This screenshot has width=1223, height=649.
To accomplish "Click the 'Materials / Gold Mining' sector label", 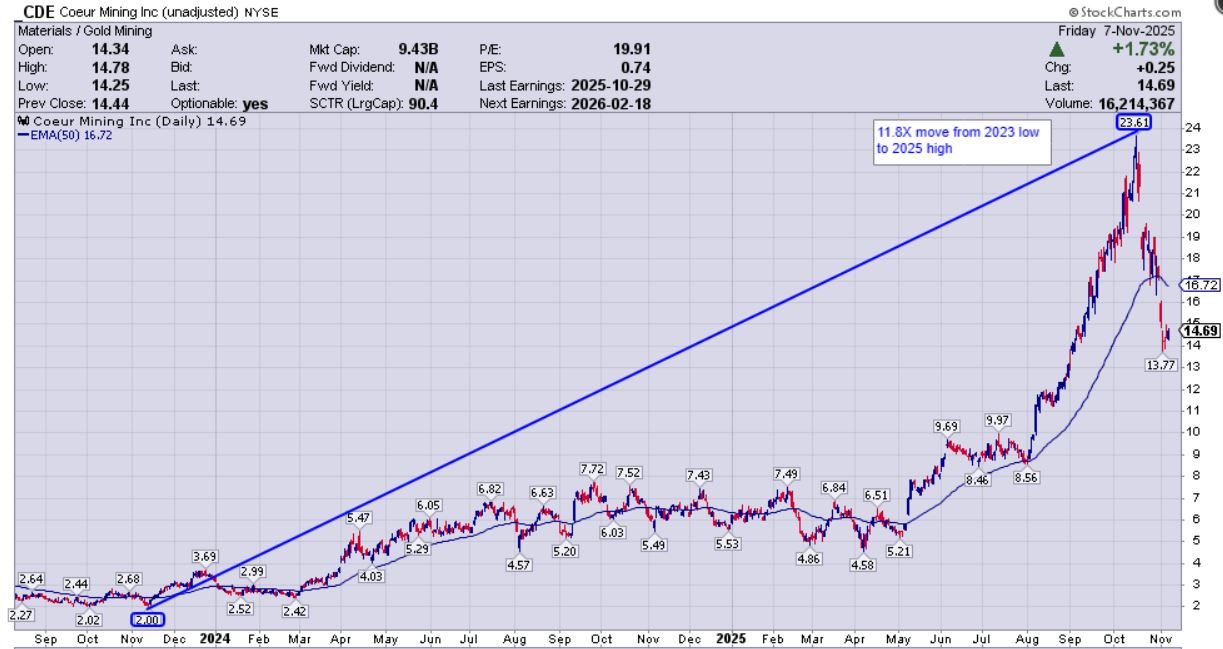I will 84,31.
